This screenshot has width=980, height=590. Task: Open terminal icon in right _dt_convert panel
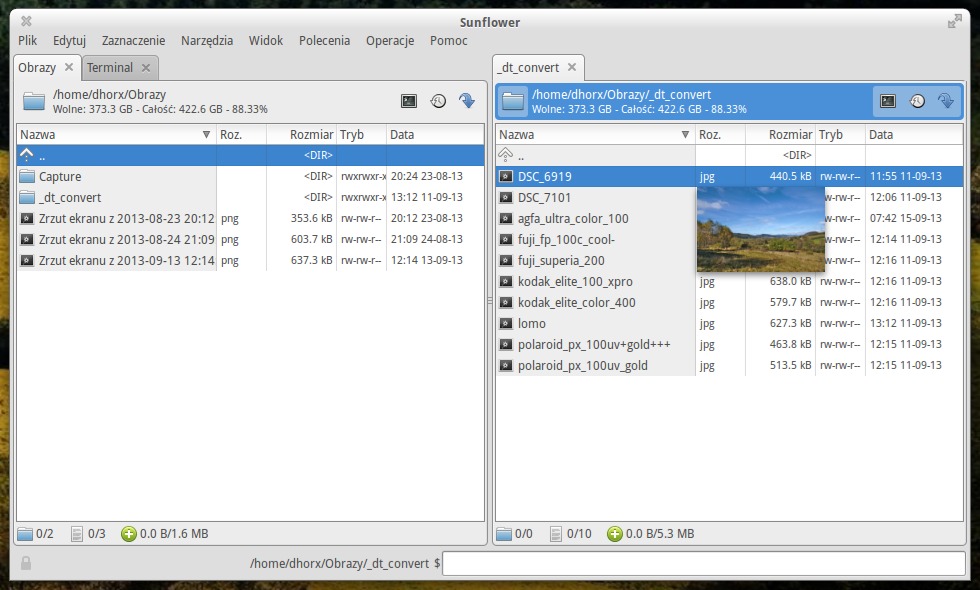888,101
